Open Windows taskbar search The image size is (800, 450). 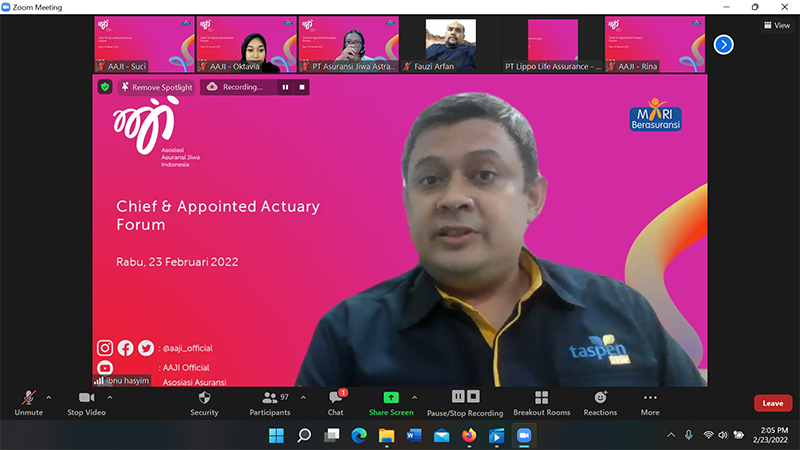304,436
